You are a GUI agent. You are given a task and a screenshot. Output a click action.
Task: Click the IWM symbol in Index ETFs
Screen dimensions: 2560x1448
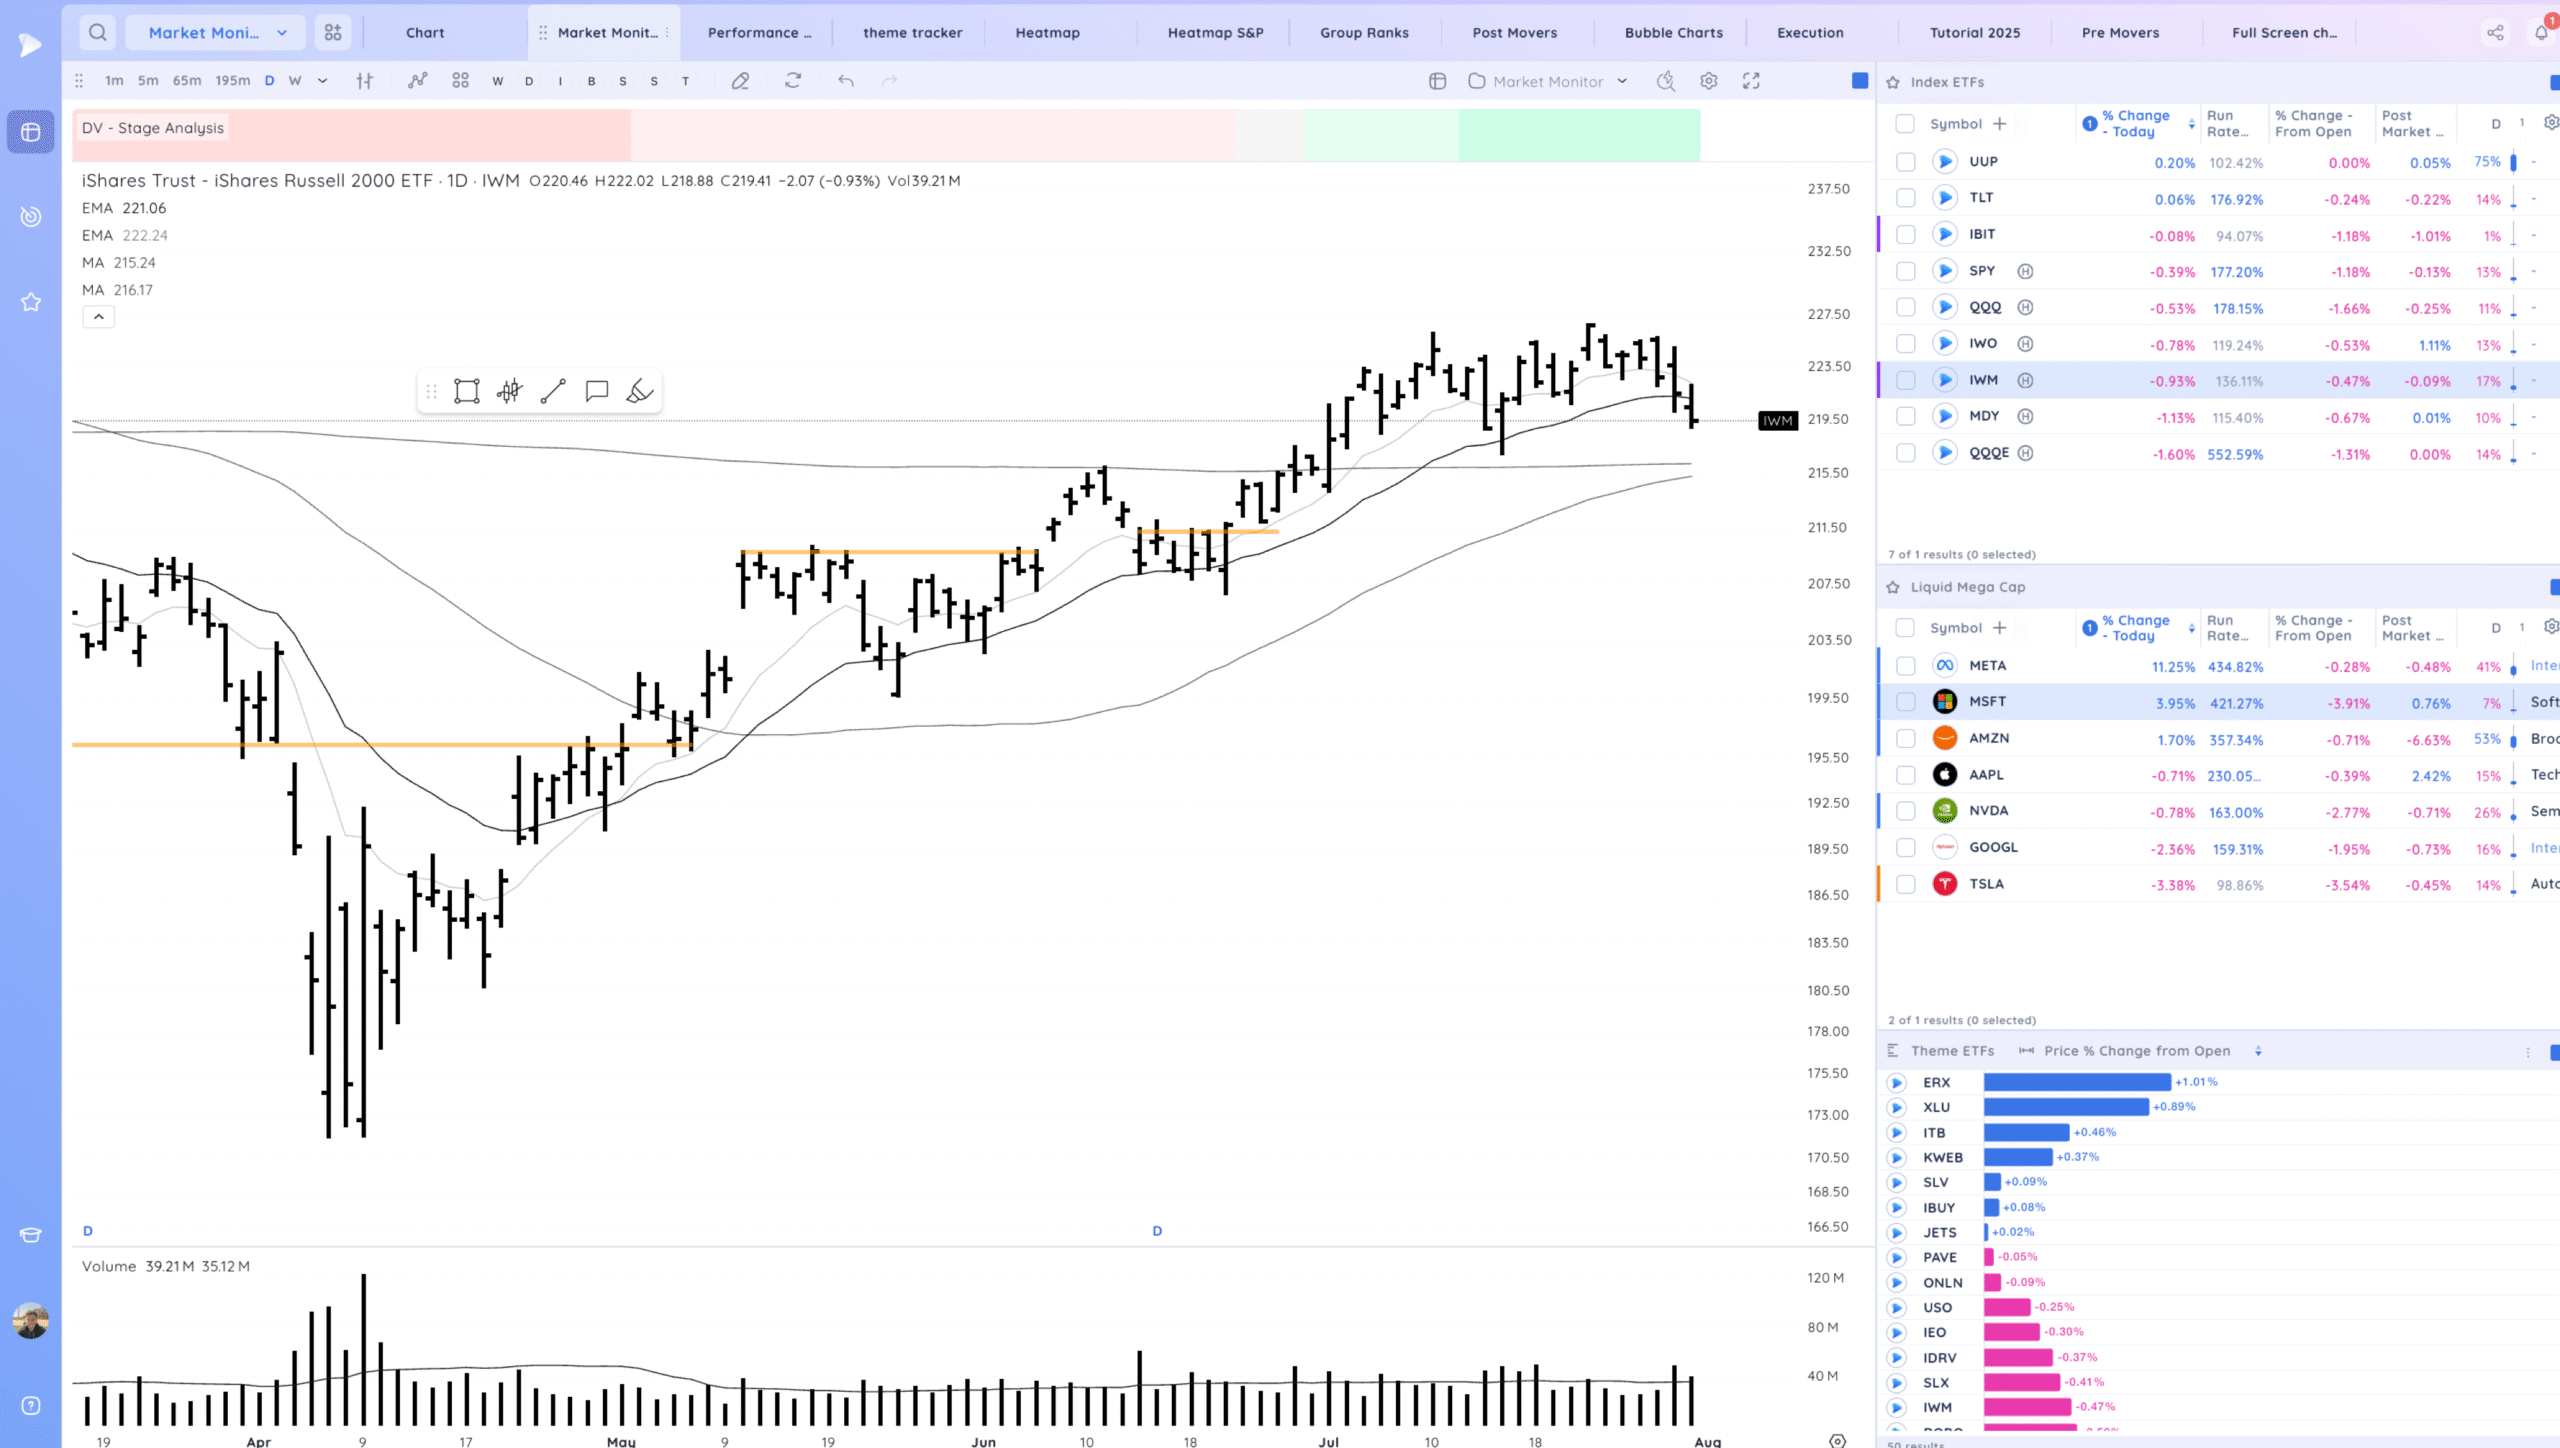click(1983, 380)
